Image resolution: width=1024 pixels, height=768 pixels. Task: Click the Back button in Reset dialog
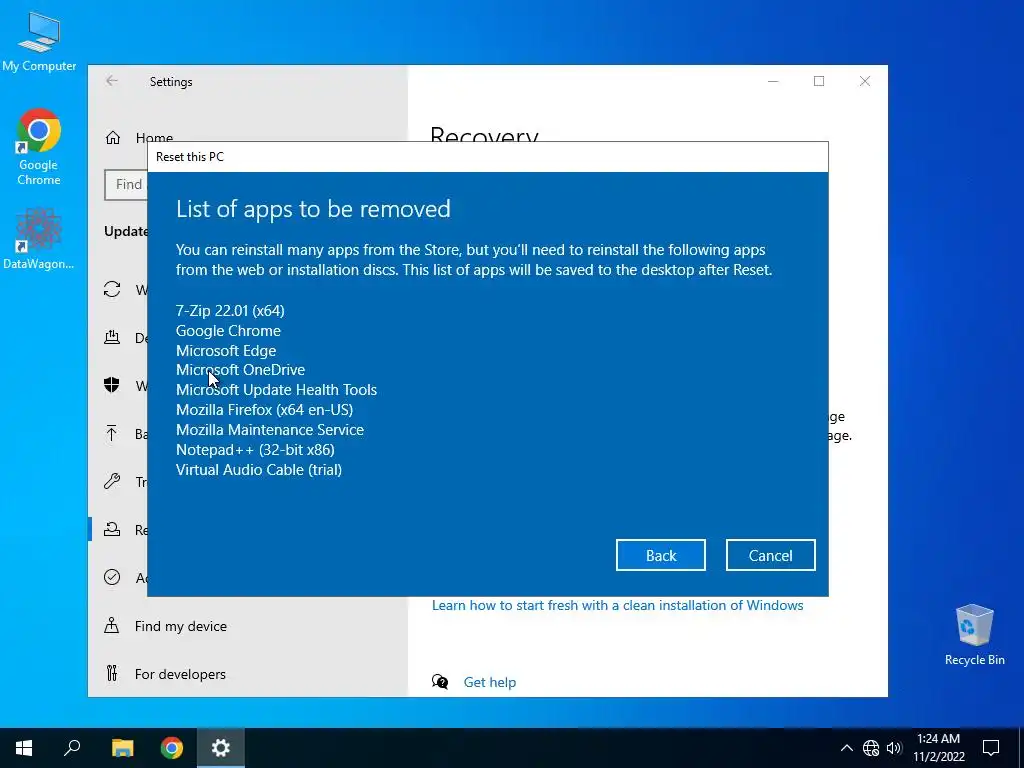(x=660, y=555)
